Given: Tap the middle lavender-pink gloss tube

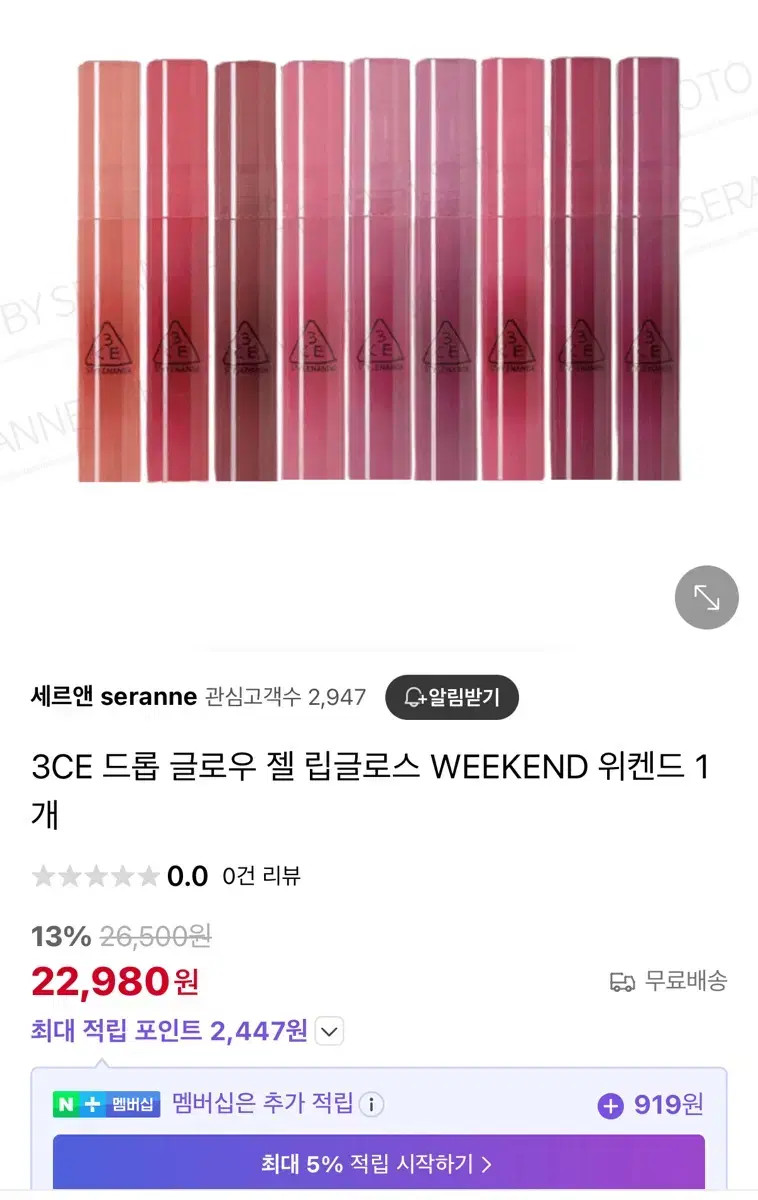Looking at the screenshot, I should click(x=379, y=270).
